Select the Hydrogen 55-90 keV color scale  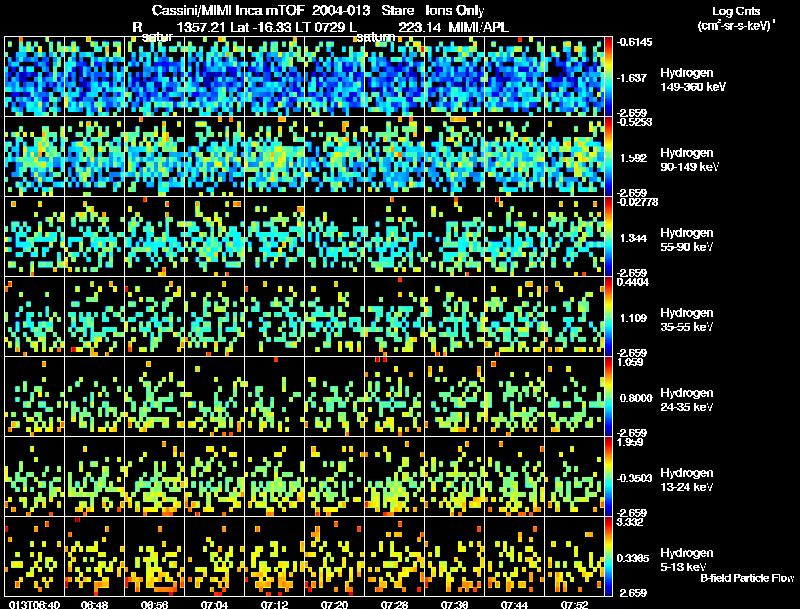pos(608,237)
